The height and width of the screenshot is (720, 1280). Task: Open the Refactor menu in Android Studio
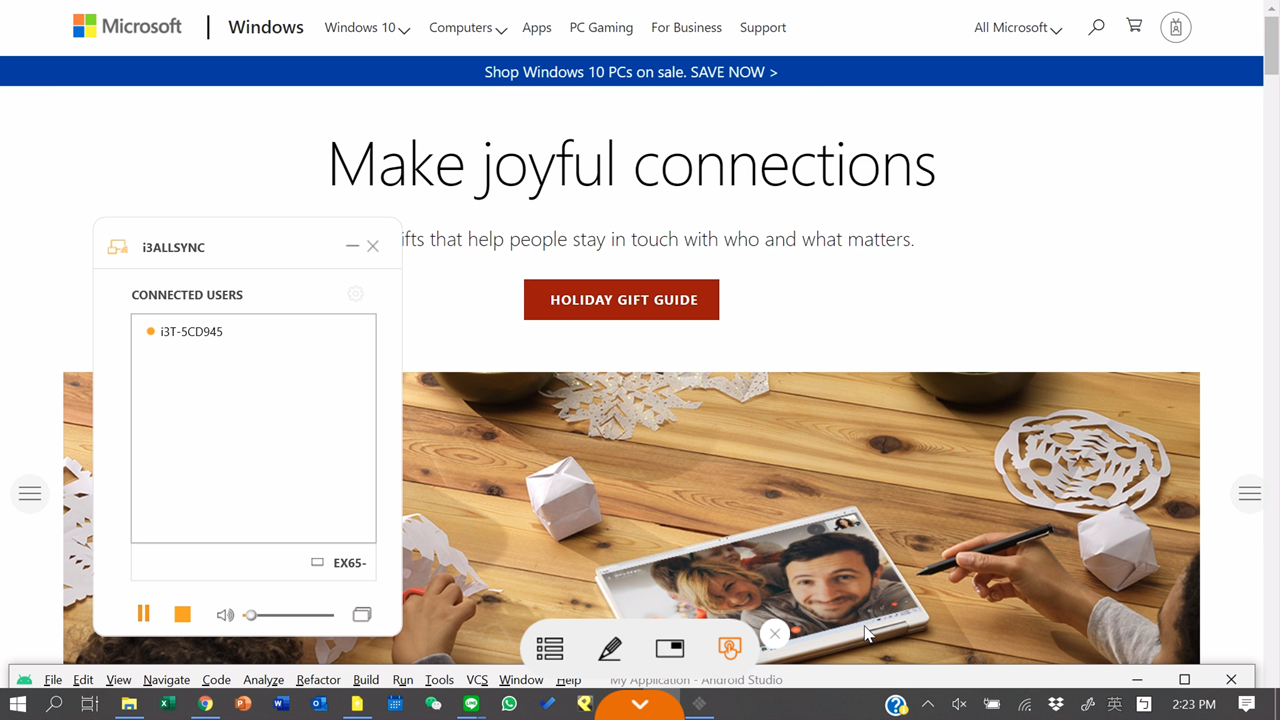318,680
